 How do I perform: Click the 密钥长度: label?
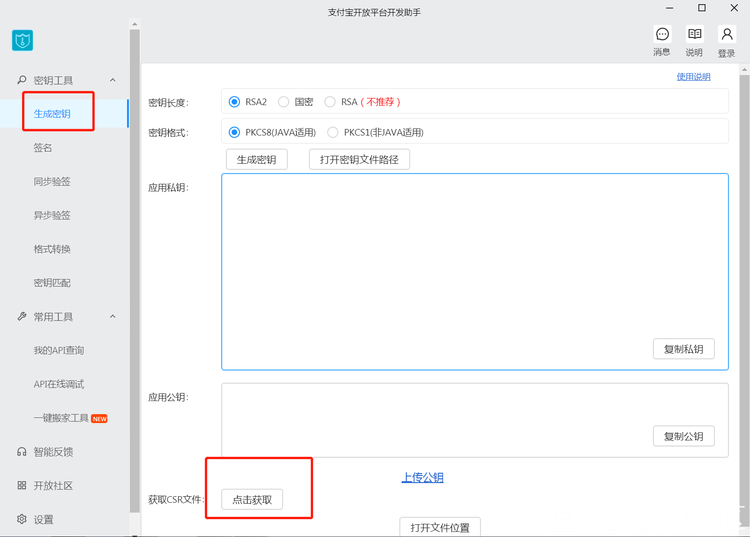point(169,102)
